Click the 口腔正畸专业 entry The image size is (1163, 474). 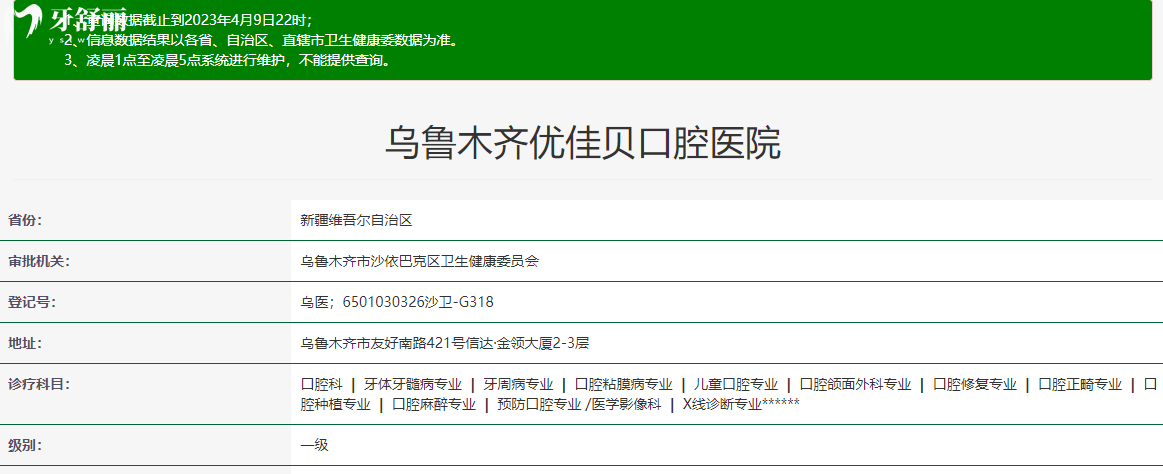pos(1080,384)
